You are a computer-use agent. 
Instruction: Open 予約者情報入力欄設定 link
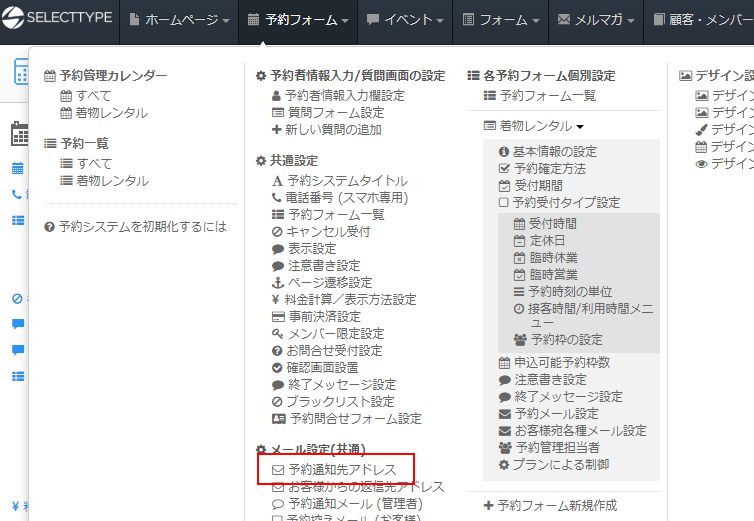point(344,96)
